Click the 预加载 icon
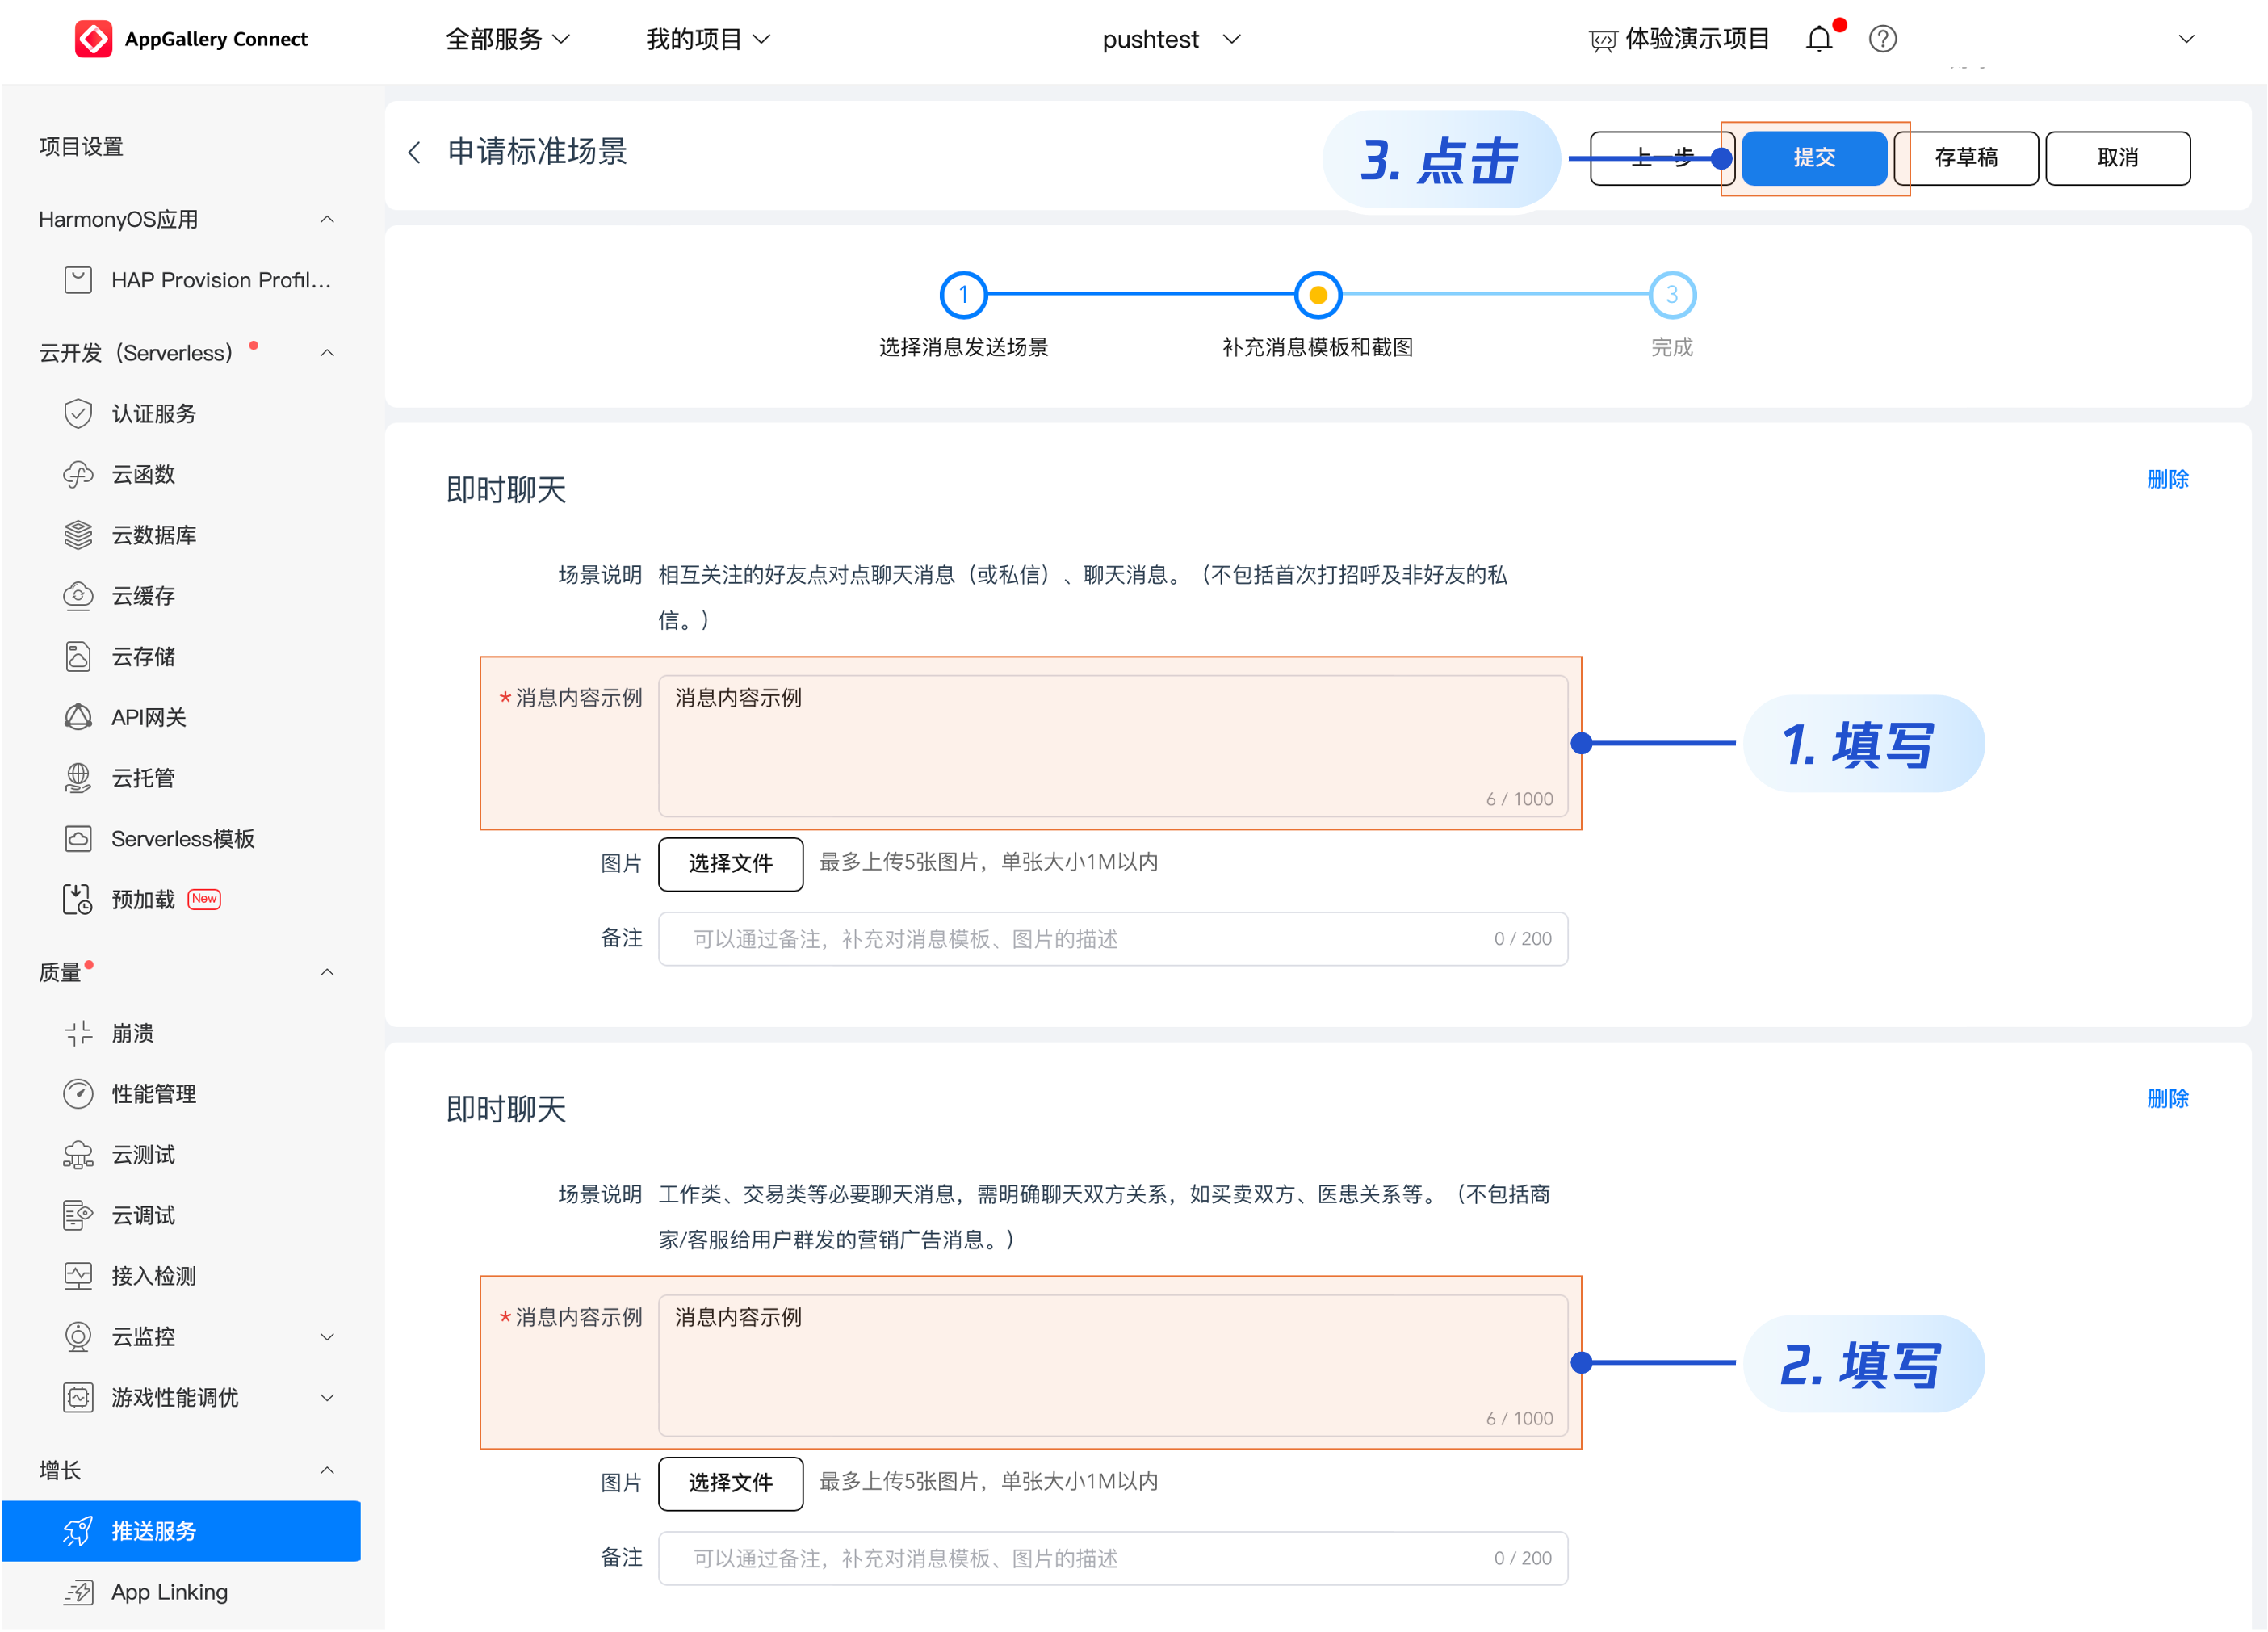Screen dimensions: 2268x1632 pyautogui.click(x=78, y=899)
